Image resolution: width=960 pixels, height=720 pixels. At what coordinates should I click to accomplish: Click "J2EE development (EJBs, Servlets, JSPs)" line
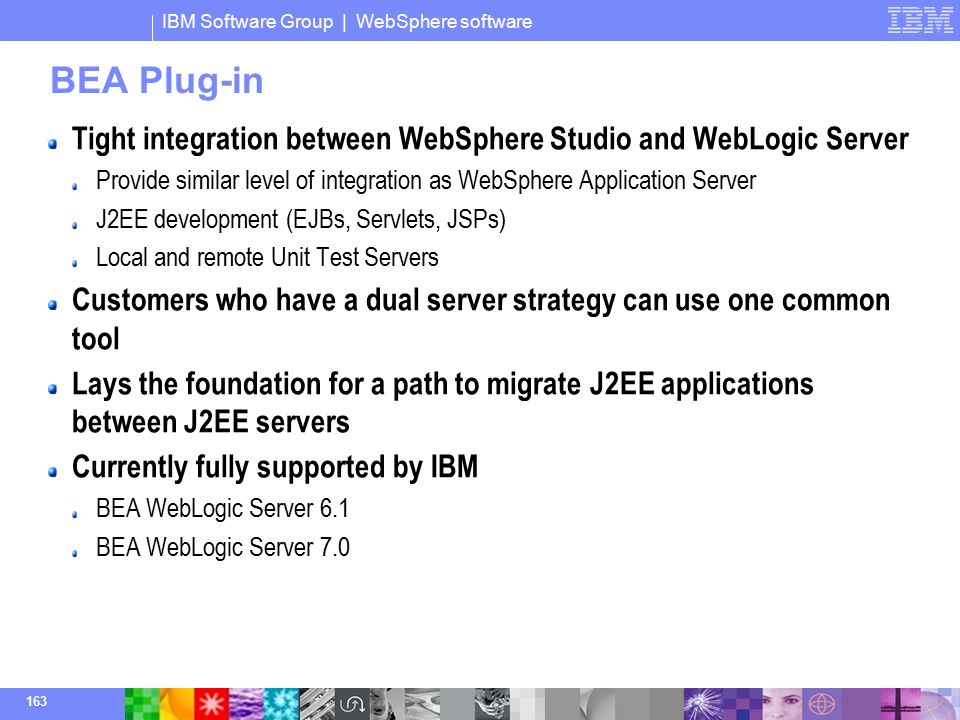301,219
